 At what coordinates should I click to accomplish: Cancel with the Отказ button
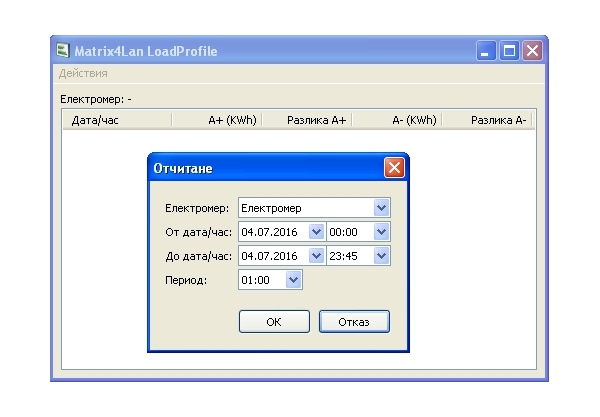pos(354,322)
